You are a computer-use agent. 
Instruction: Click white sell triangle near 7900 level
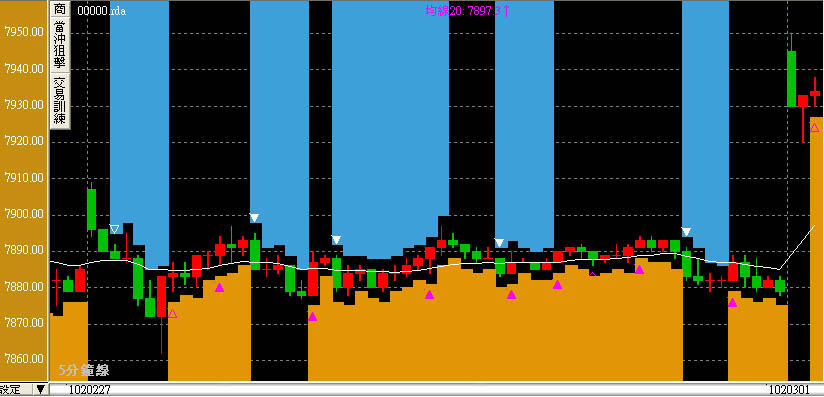coord(254,218)
